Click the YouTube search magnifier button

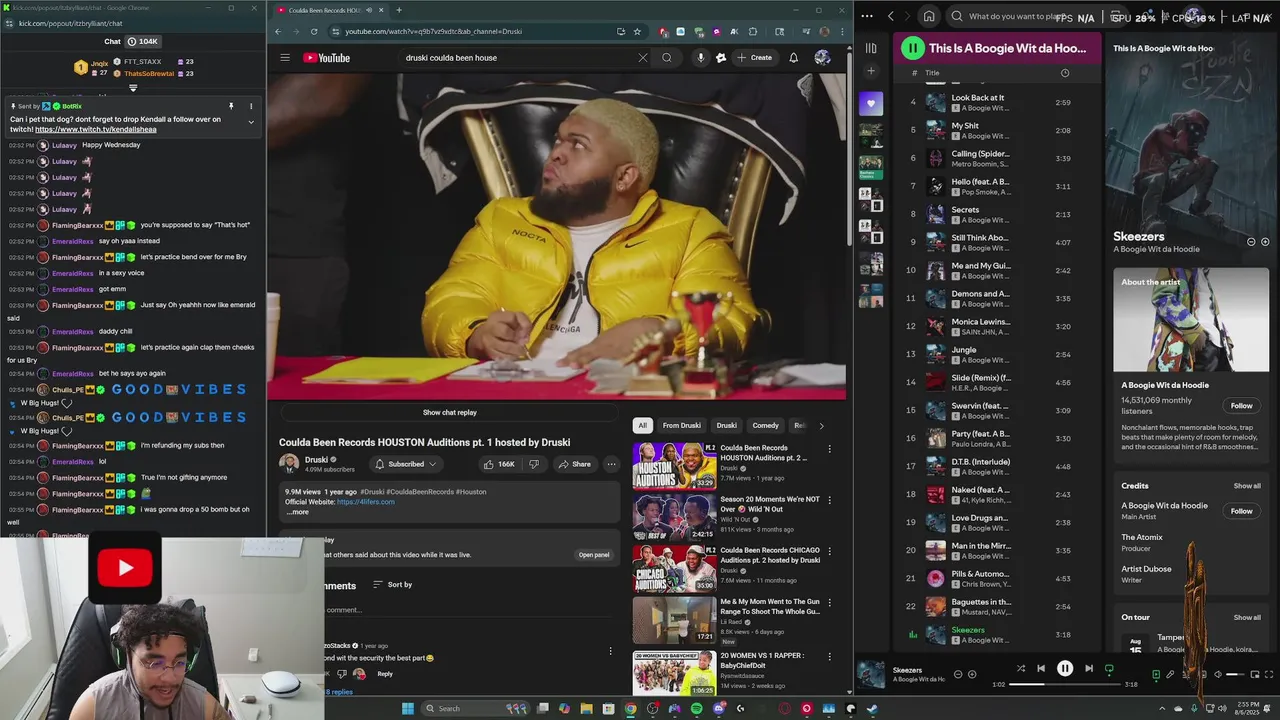pos(667,58)
